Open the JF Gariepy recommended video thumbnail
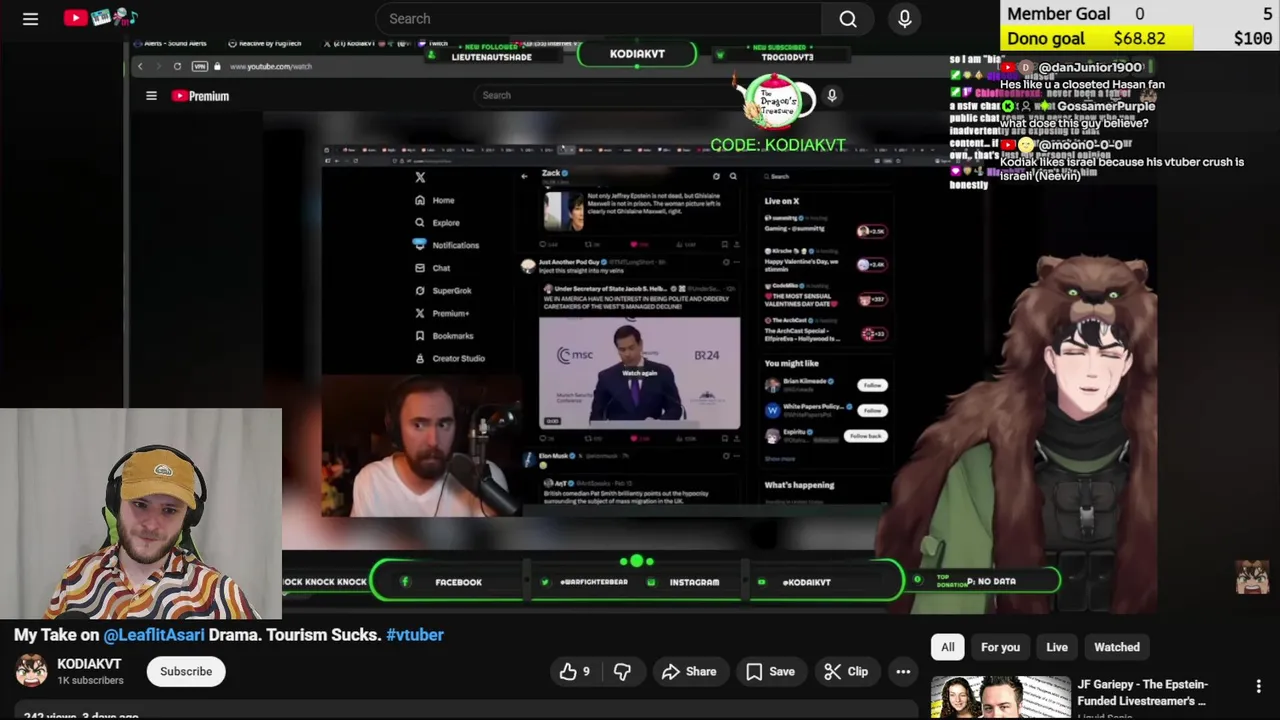The width and height of the screenshot is (1280, 720). coord(1000,698)
